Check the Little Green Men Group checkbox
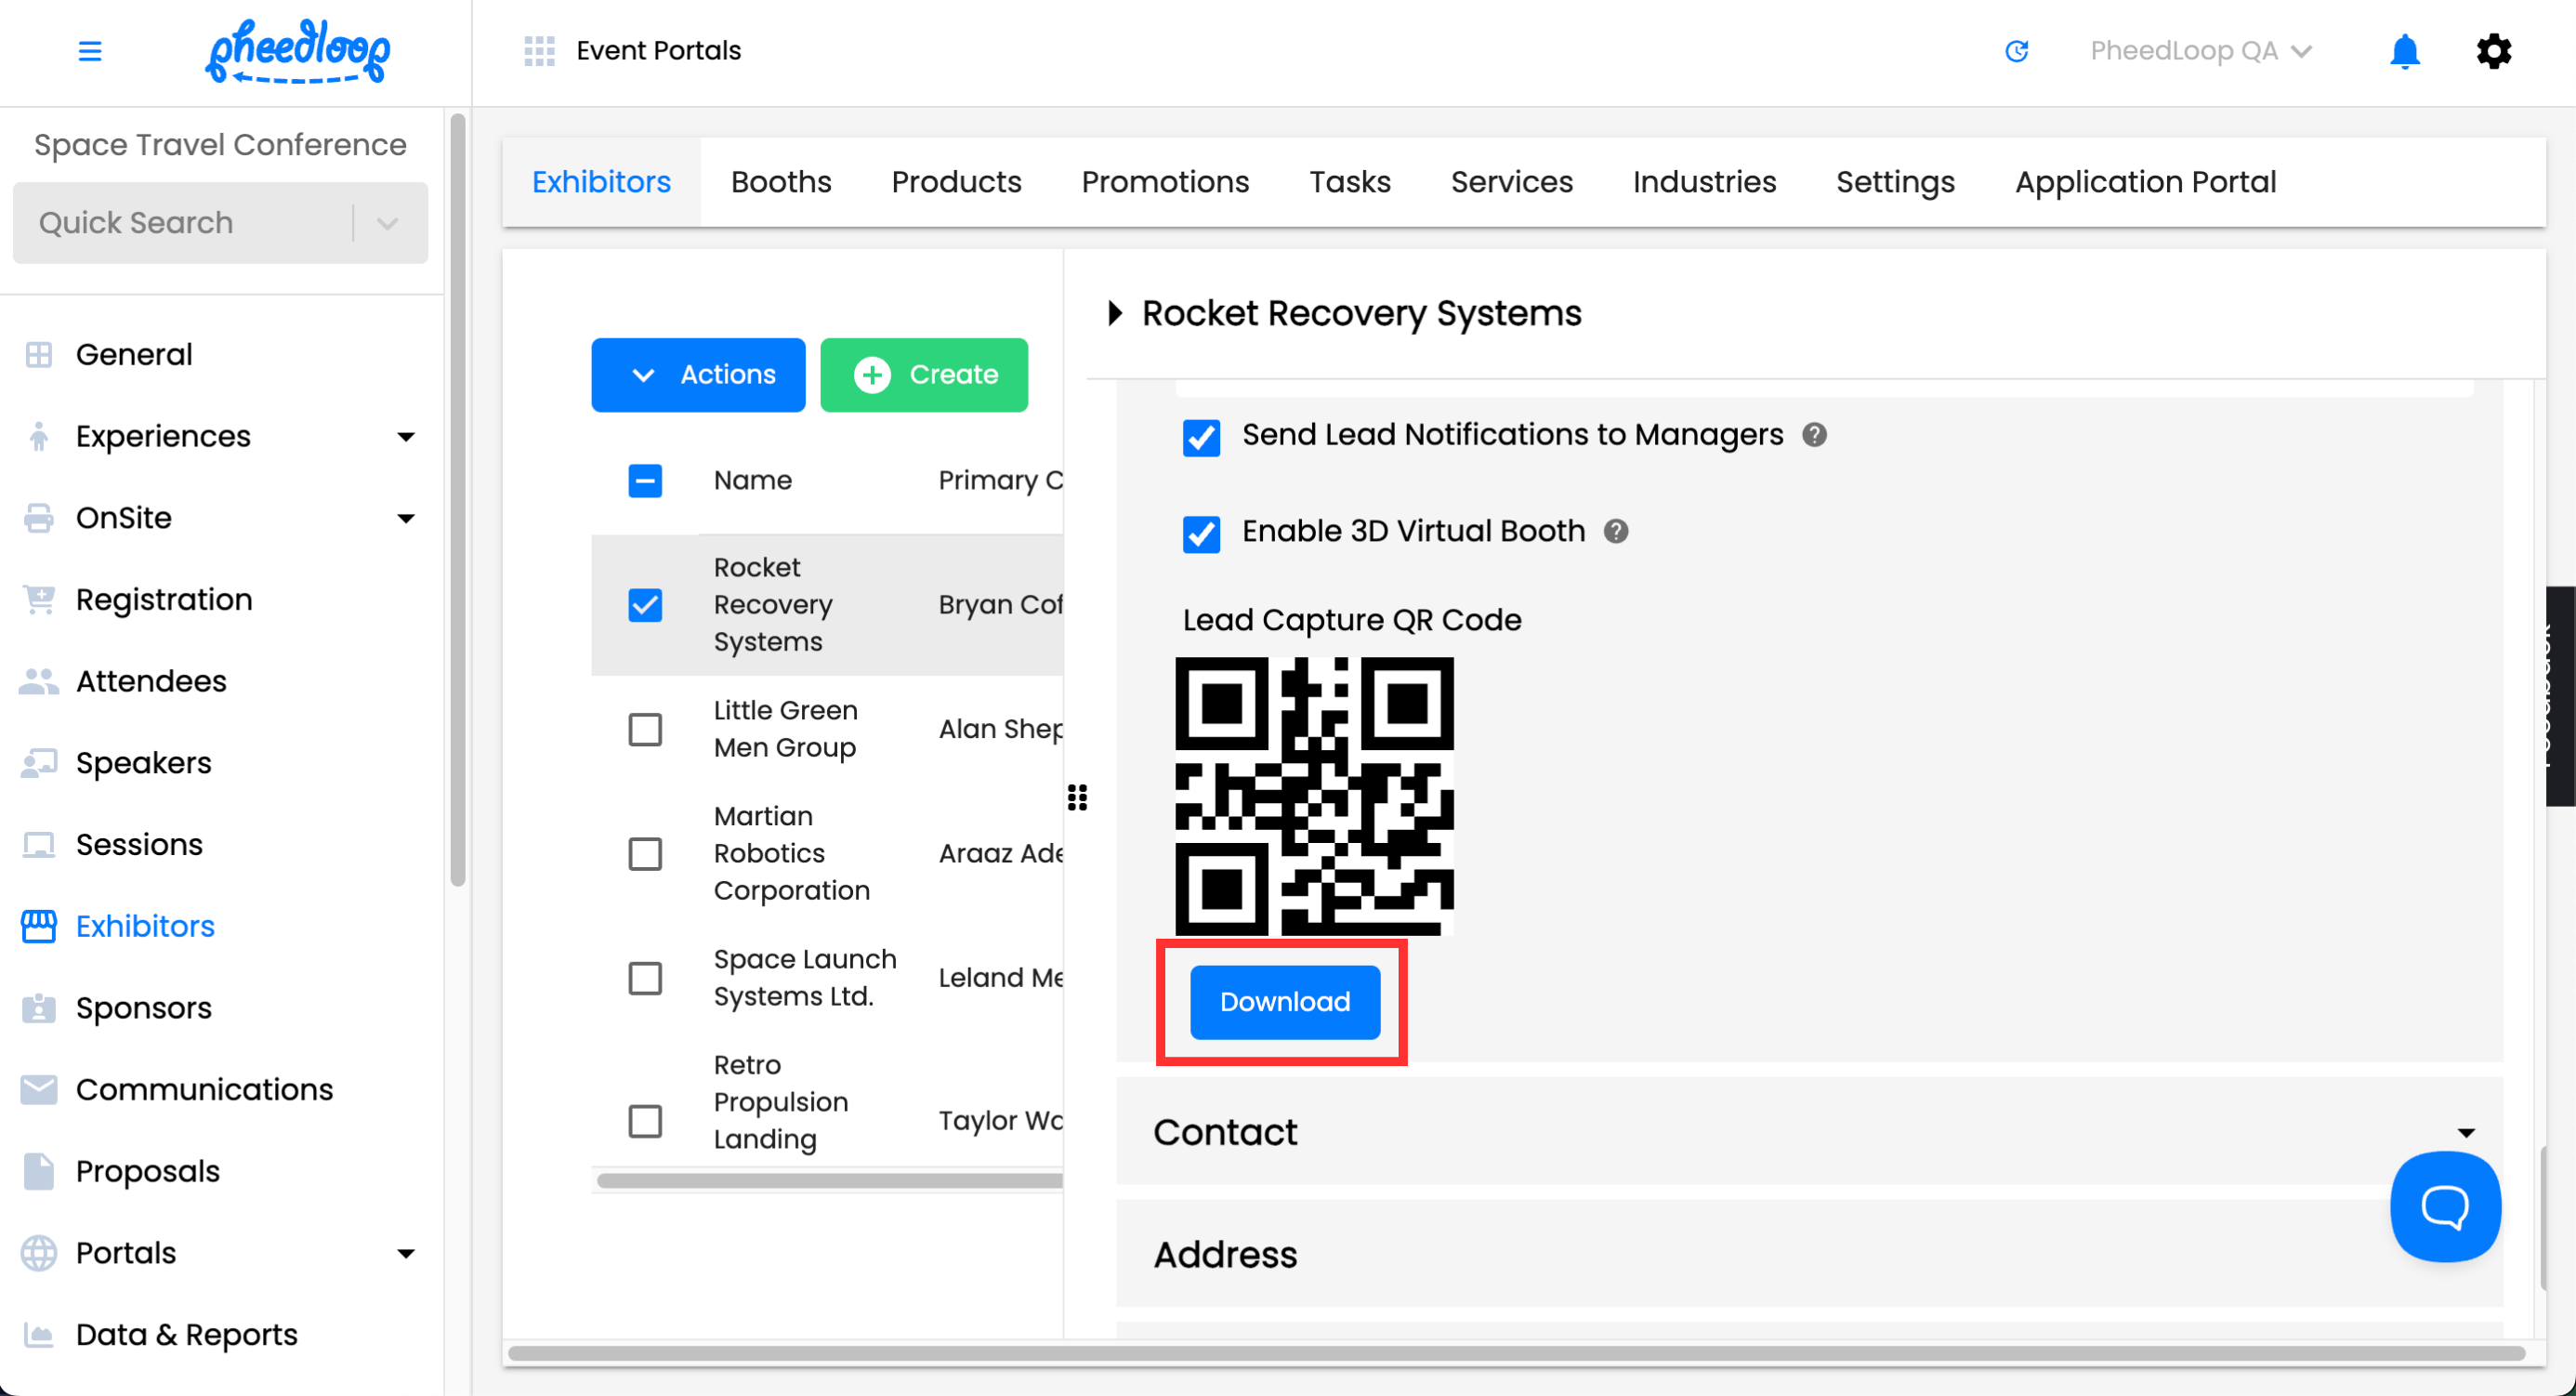 [645, 730]
